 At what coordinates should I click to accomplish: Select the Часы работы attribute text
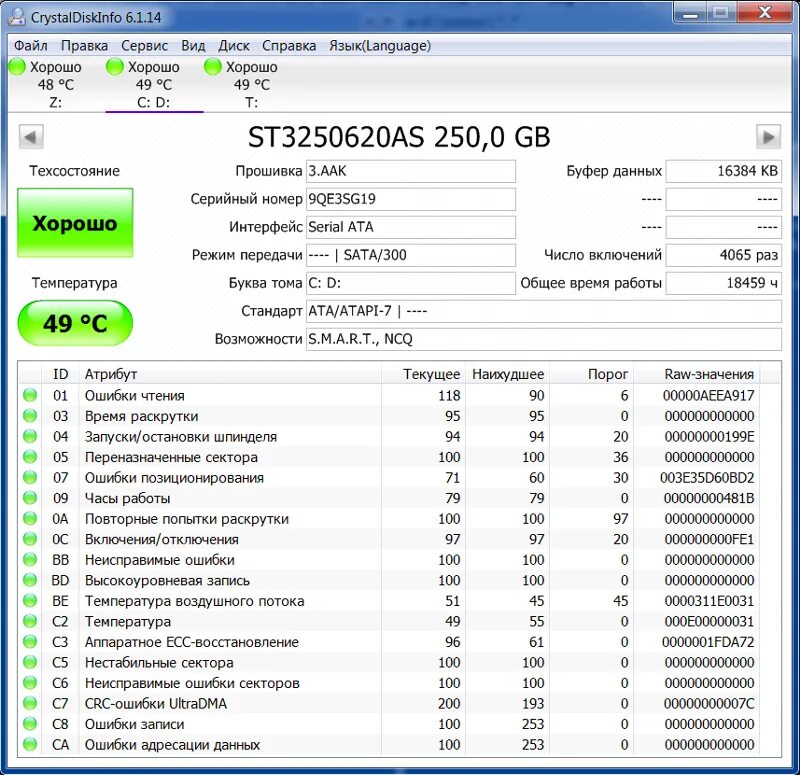(128, 498)
